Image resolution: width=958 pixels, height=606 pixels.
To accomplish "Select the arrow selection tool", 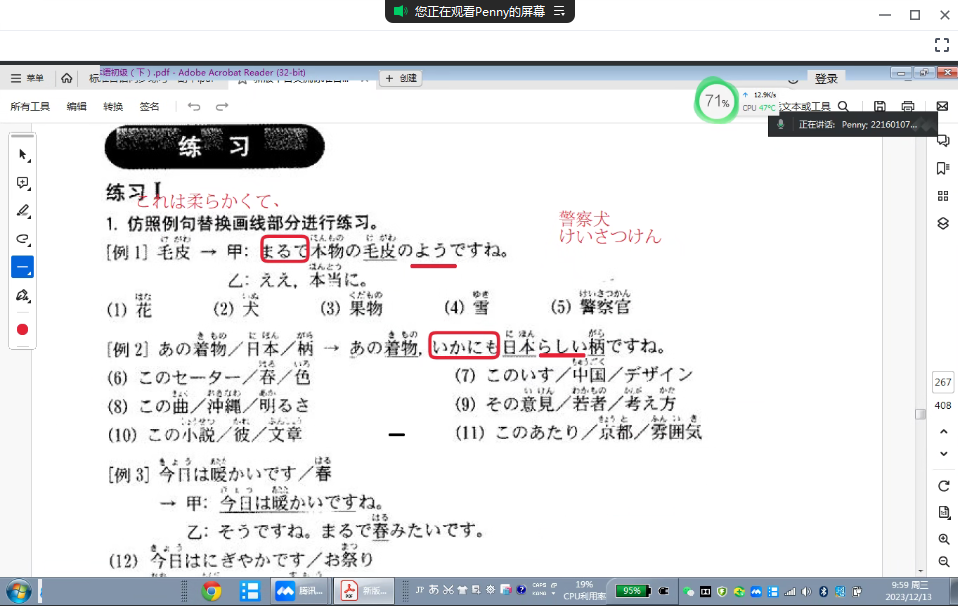I will (x=22, y=155).
